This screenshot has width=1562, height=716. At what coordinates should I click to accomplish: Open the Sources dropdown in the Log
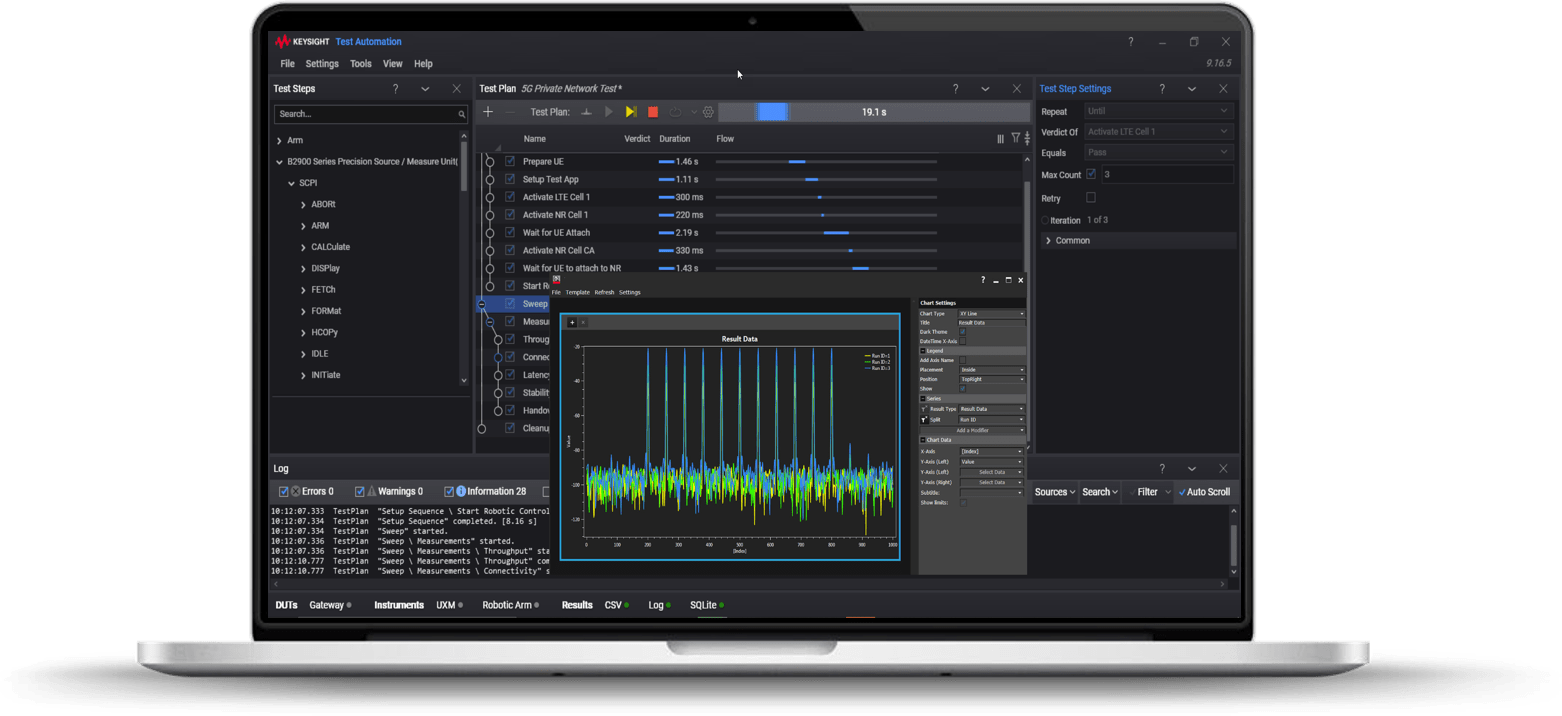point(1055,492)
